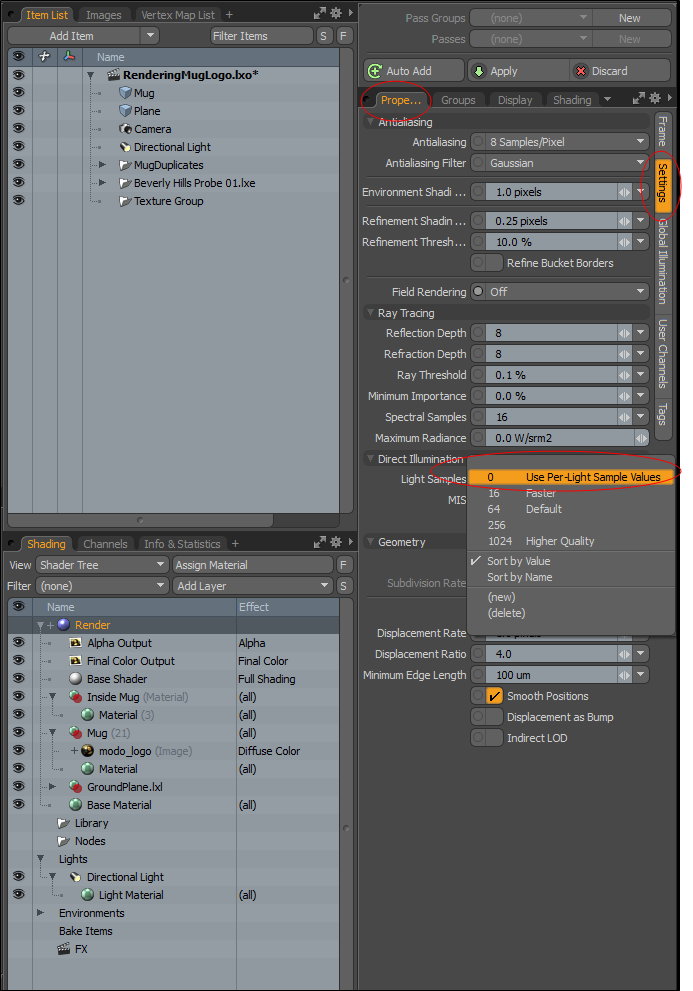Enable Refine Bucket Borders checkbox

(494, 263)
